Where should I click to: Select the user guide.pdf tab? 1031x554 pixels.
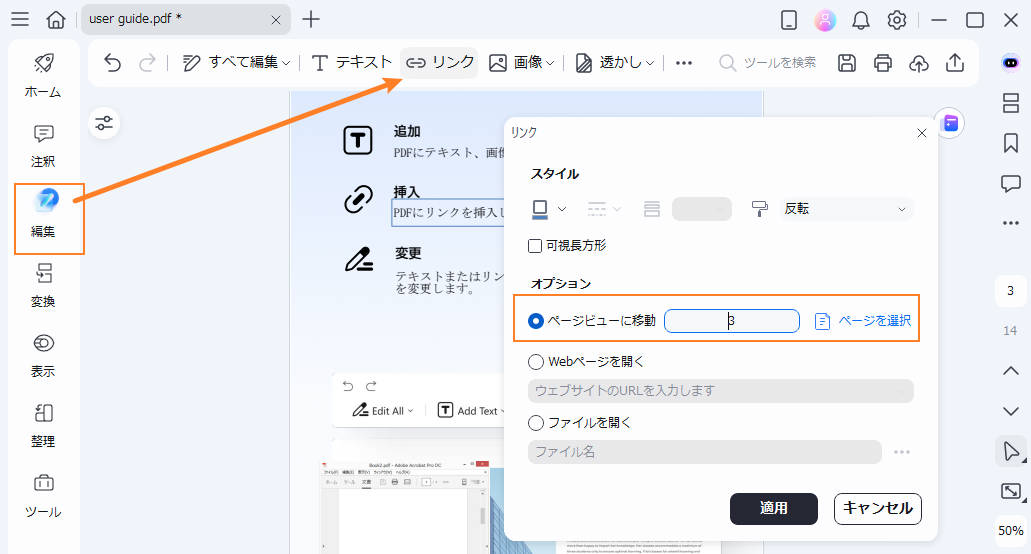[x=185, y=19]
